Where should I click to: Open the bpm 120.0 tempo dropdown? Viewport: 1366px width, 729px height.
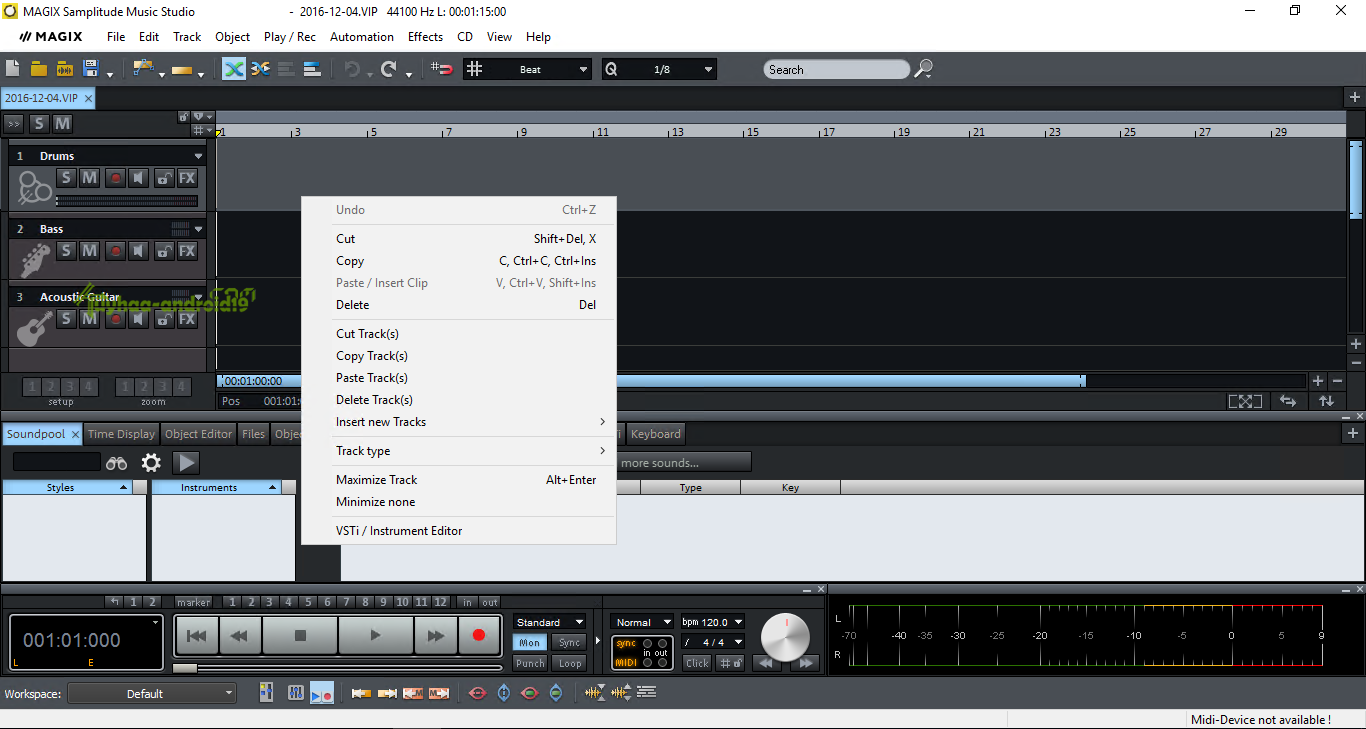click(x=713, y=622)
